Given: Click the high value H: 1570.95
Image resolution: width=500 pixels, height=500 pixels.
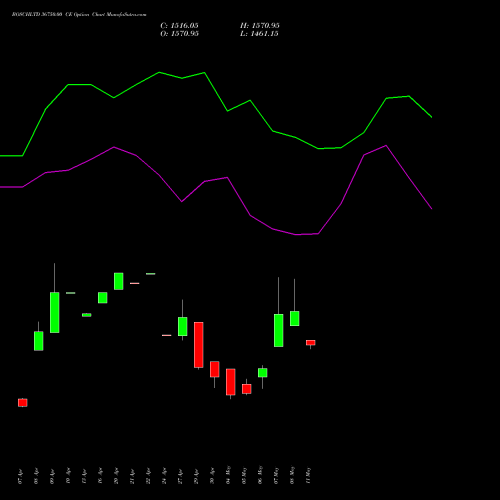Looking at the screenshot, I should [x=260, y=26].
